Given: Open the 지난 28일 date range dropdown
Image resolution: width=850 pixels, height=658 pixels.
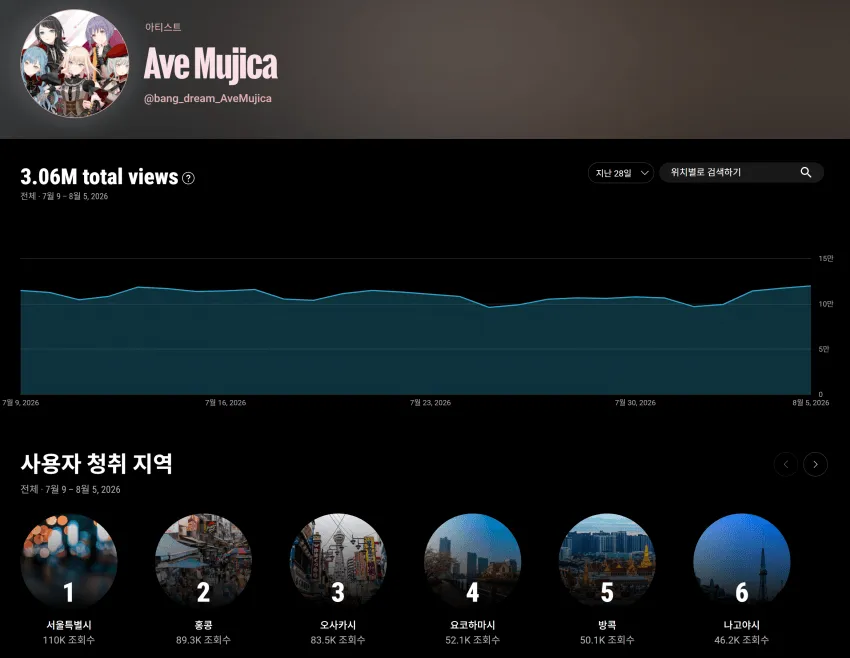Looking at the screenshot, I should [x=621, y=173].
